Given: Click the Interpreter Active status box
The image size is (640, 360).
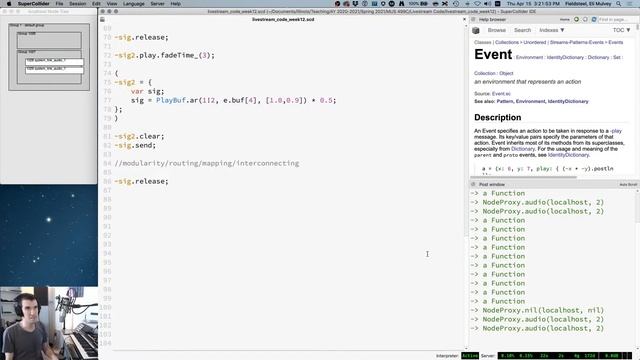Looking at the screenshot, I should 470,356.
